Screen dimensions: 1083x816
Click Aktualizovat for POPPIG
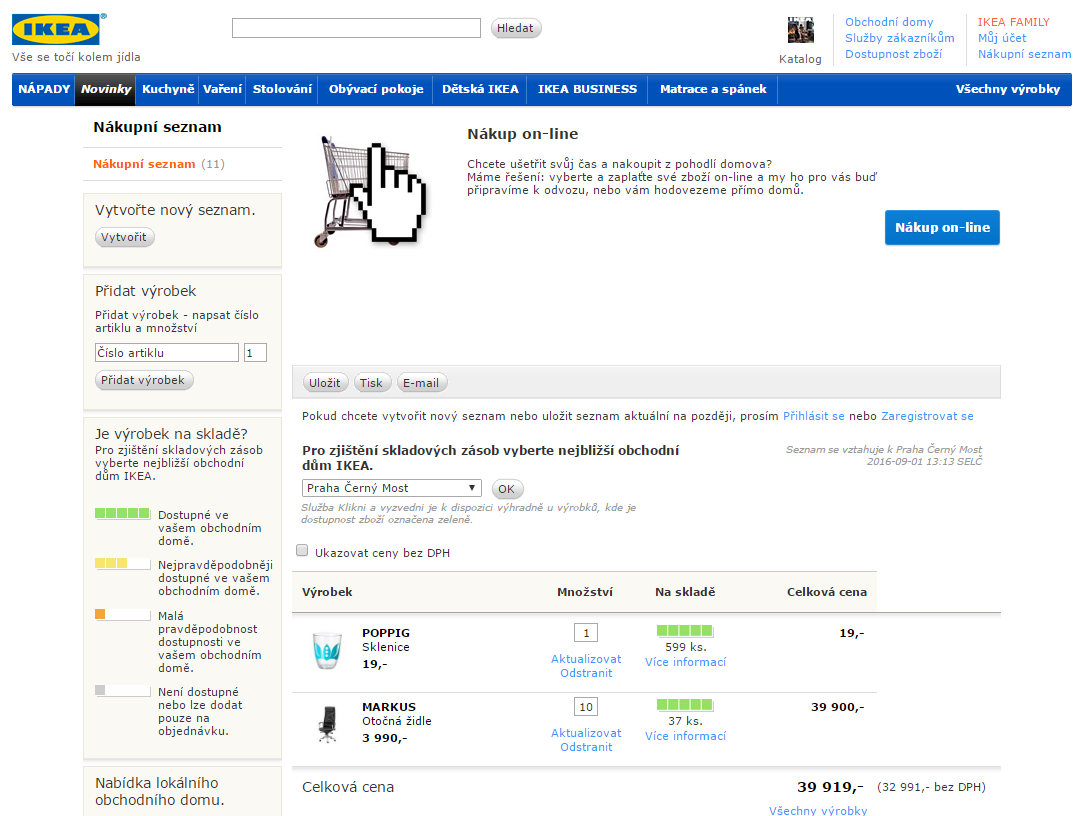[x=586, y=659]
